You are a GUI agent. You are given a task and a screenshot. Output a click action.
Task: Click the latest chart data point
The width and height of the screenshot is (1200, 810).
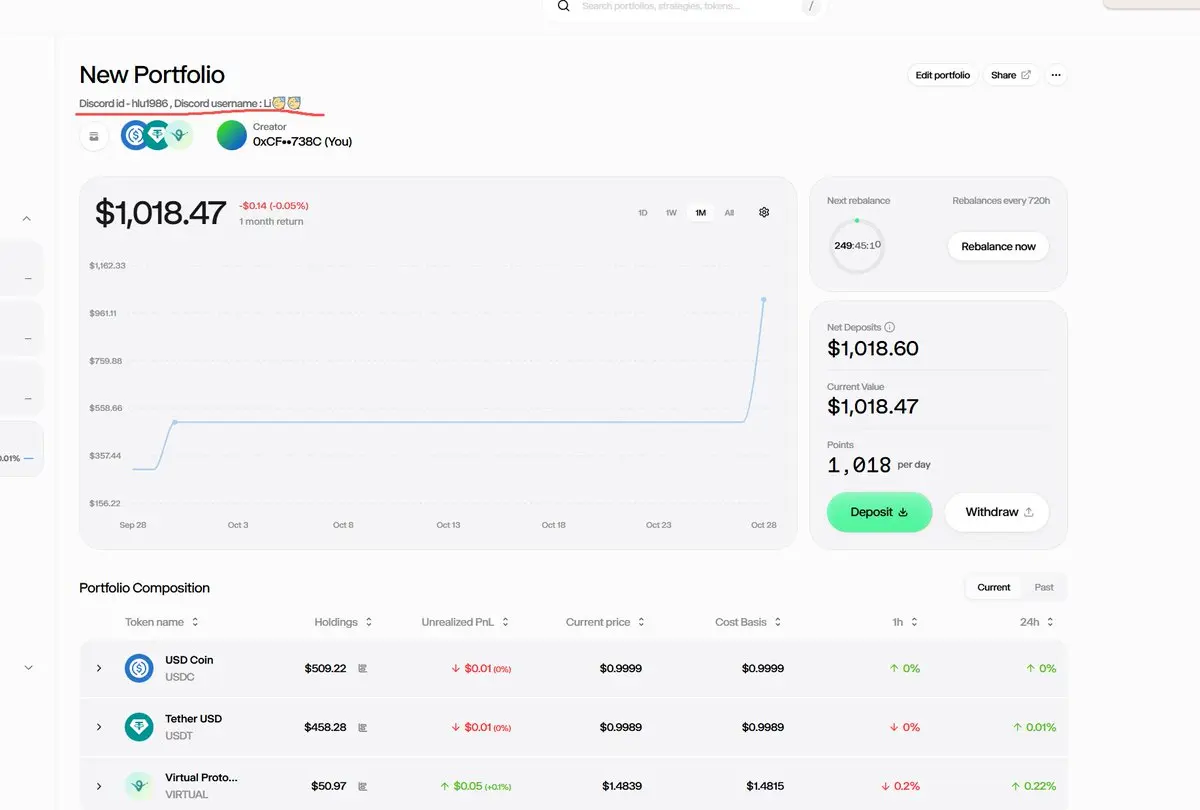tap(764, 299)
